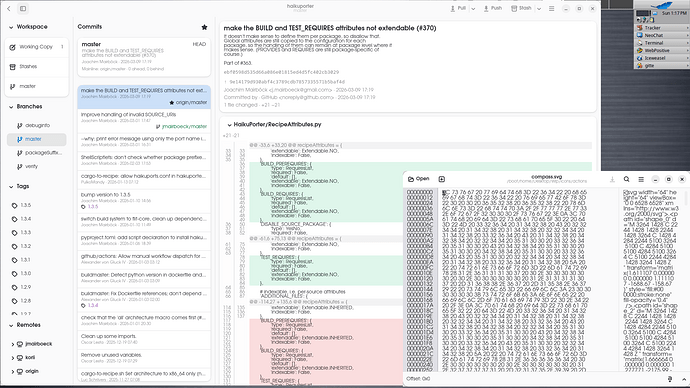Select commit 'github/actions: Allow manual workflow'
Viewport: 690px width, 388px height.
144,259
